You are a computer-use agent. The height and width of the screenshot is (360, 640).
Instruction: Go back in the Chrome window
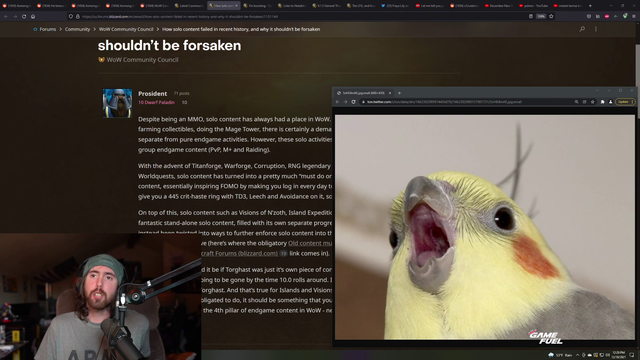338,102
